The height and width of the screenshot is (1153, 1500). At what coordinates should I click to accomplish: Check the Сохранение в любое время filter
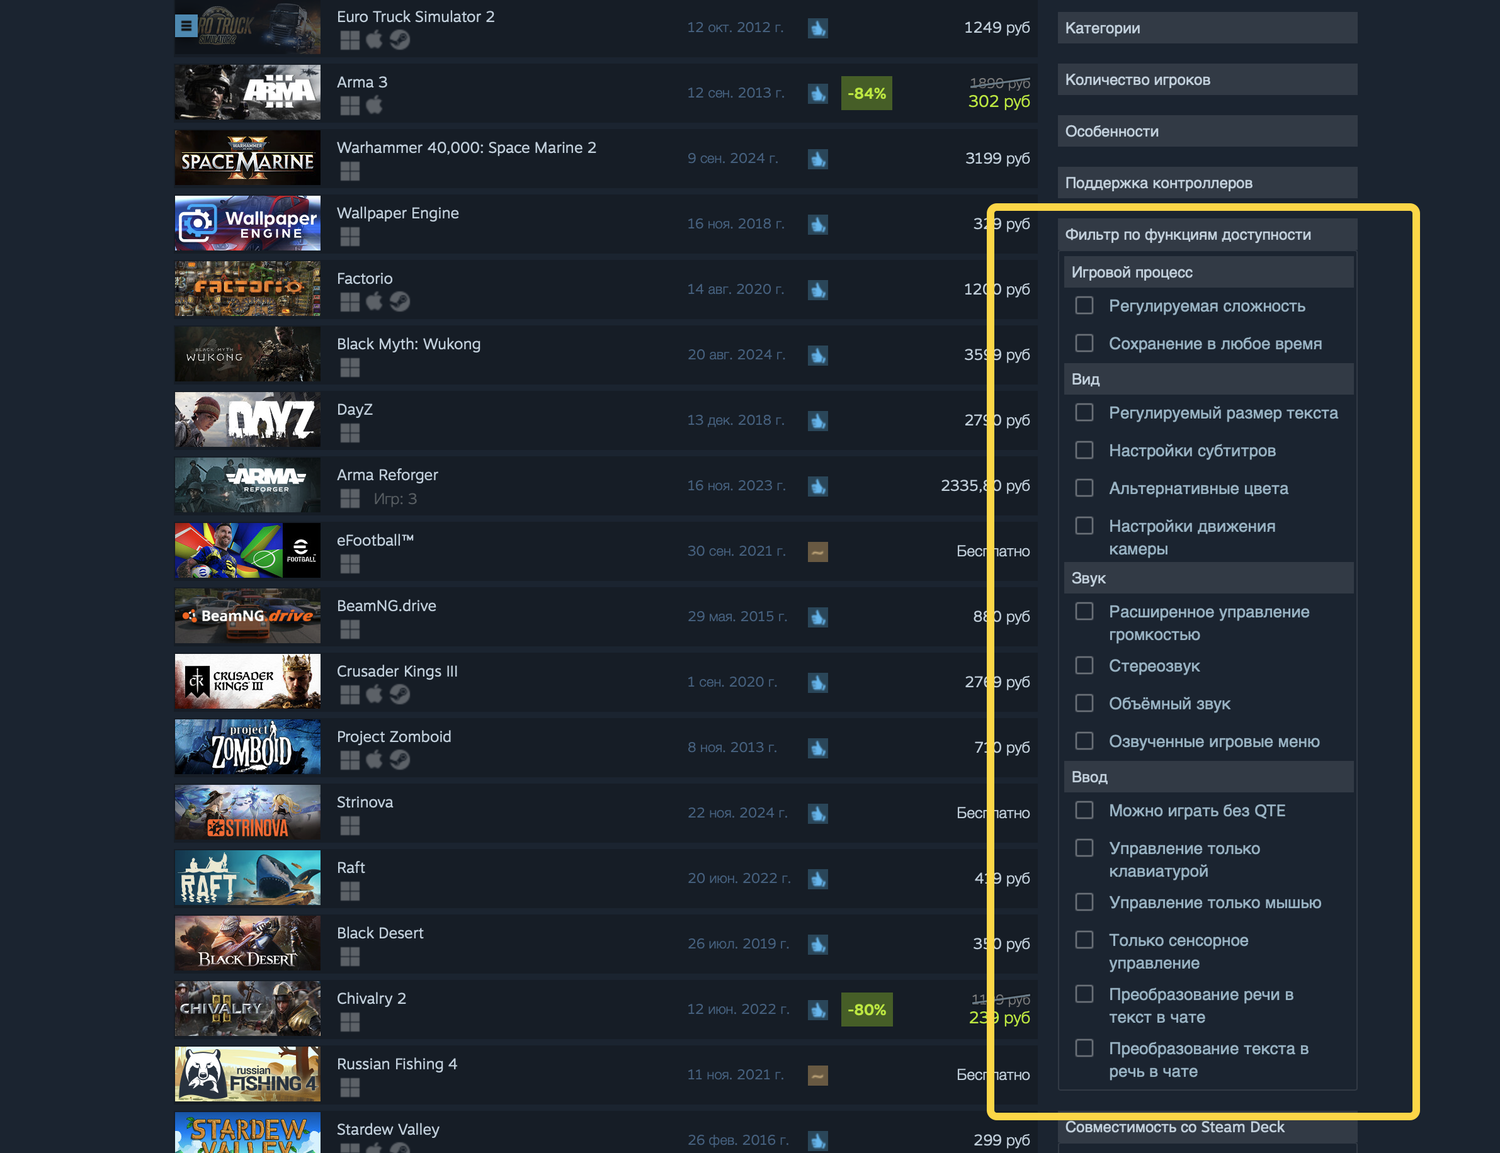[x=1084, y=343]
